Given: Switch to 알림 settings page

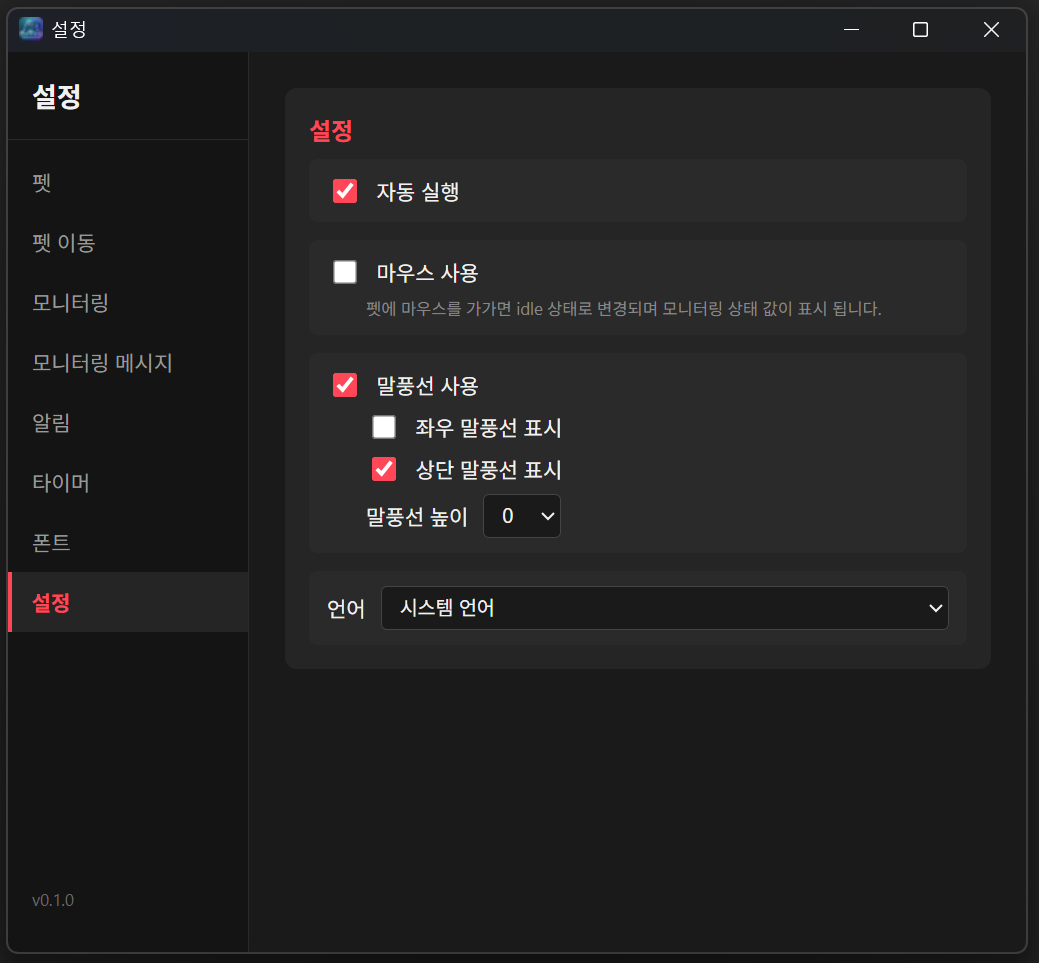Looking at the screenshot, I should coord(128,423).
